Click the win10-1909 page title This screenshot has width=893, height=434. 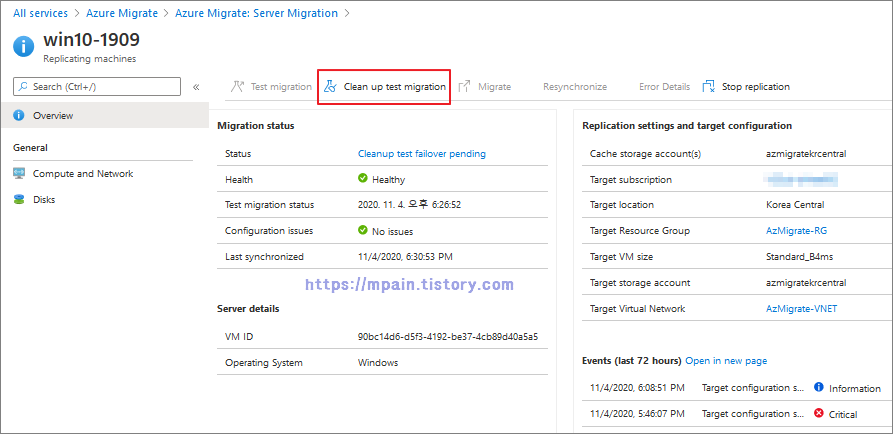[92, 40]
